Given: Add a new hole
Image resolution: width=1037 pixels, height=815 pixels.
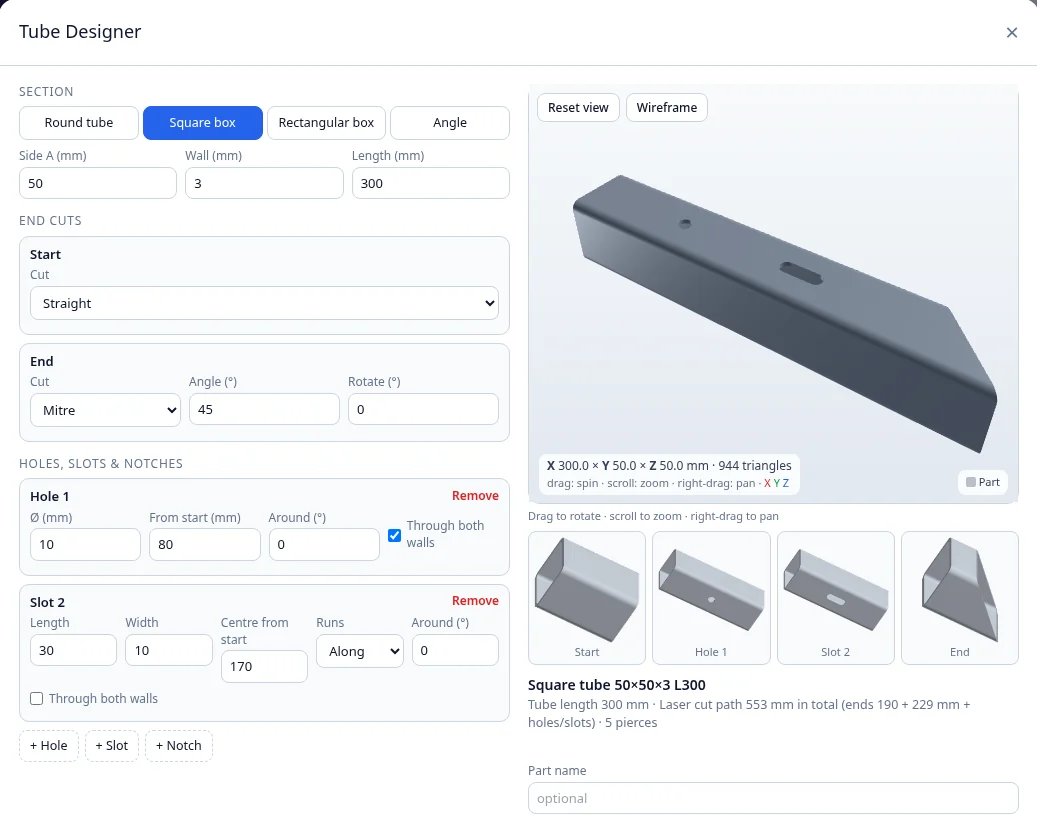Looking at the screenshot, I should tap(49, 746).
